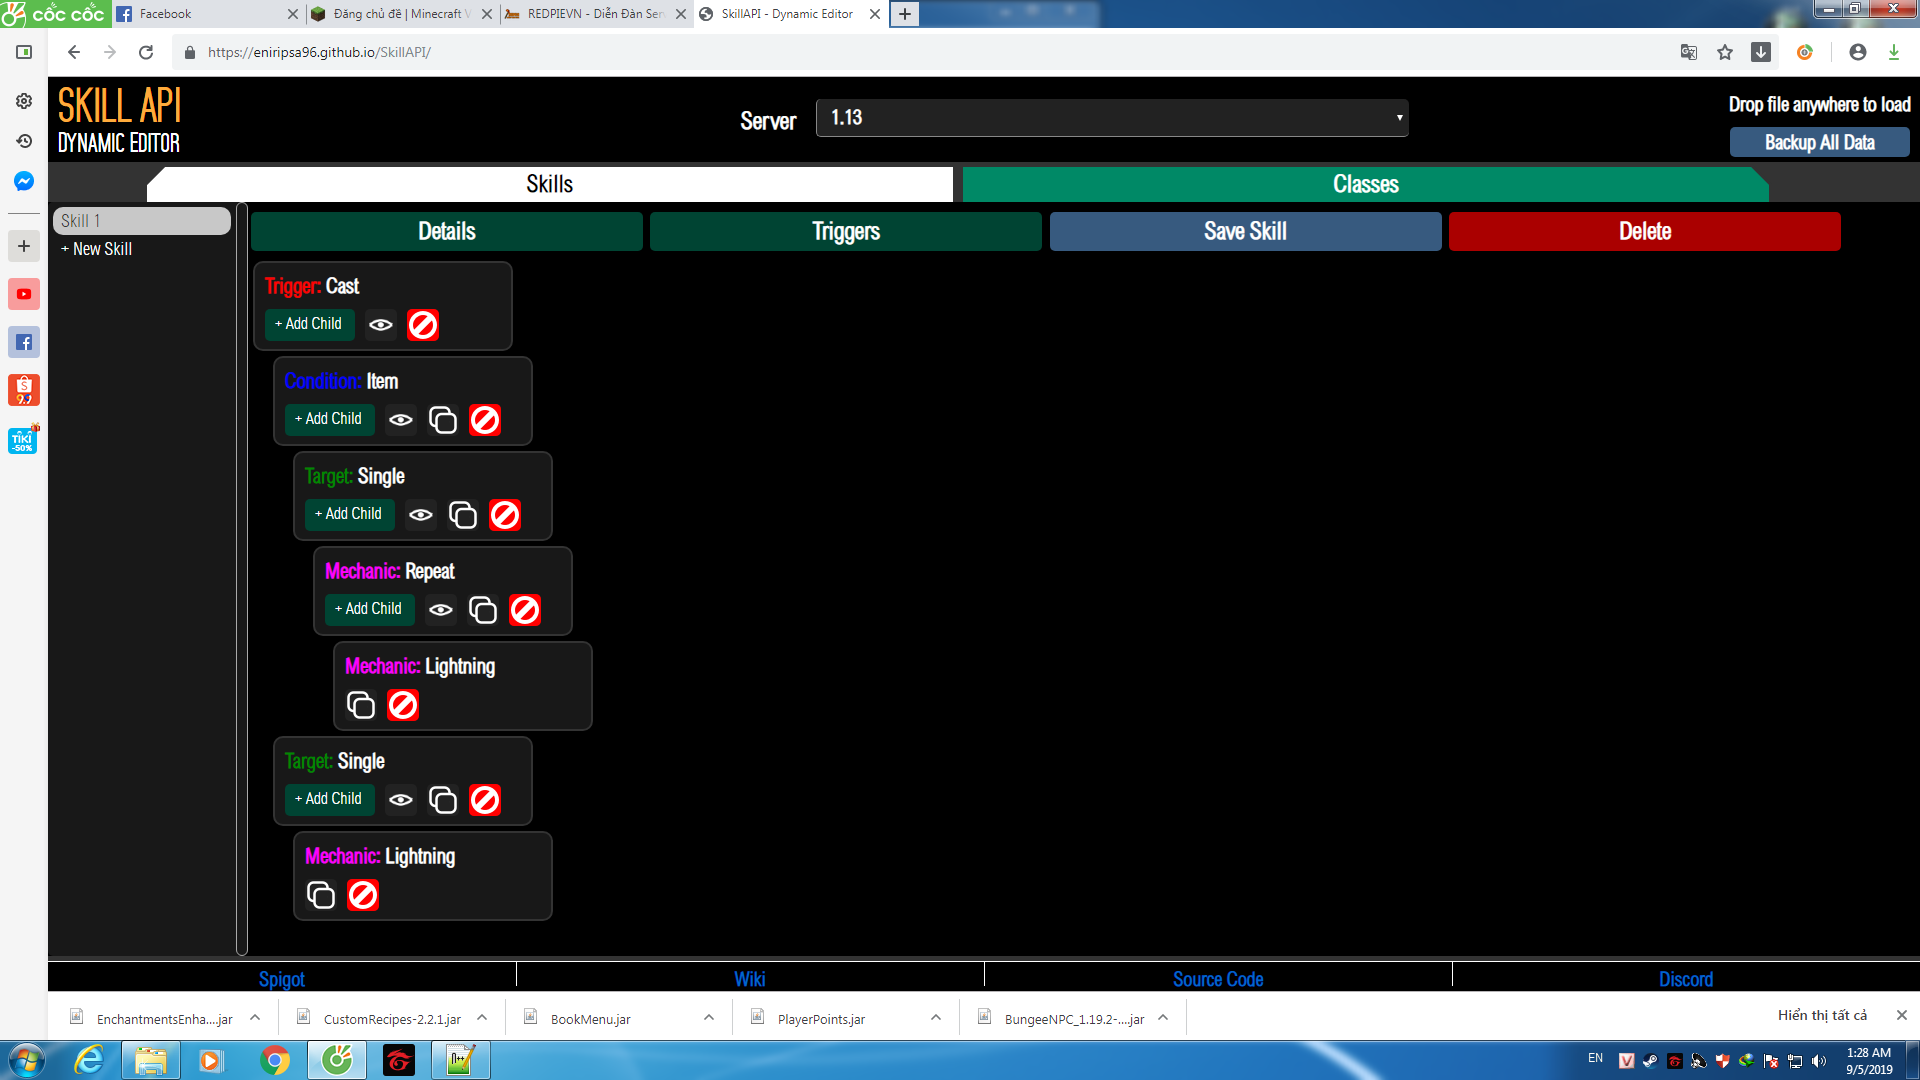Expand EnchantmentsEnha jar download options
This screenshot has height=1080, width=1920.
255,1018
